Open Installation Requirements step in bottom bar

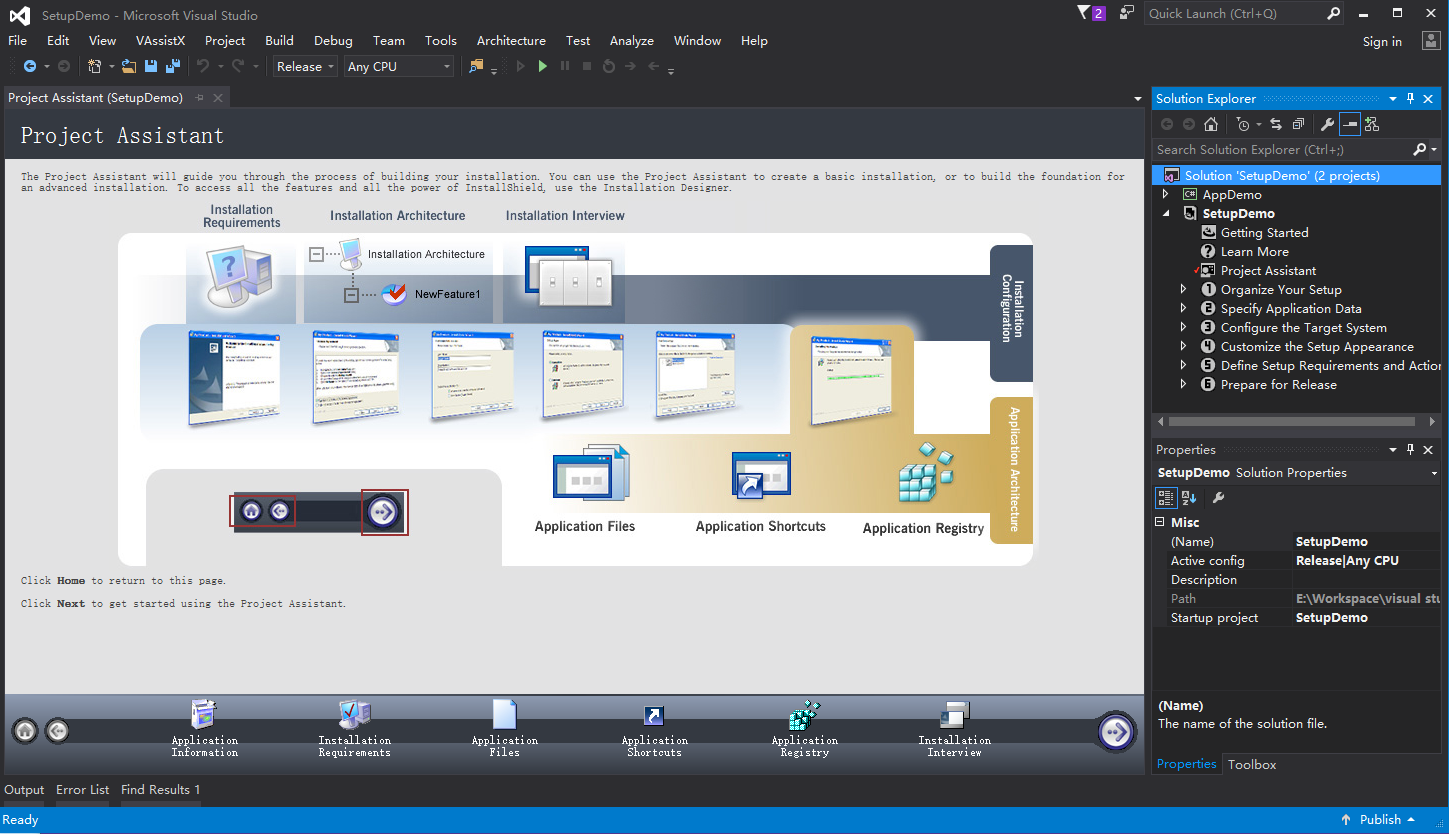(354, 714)
